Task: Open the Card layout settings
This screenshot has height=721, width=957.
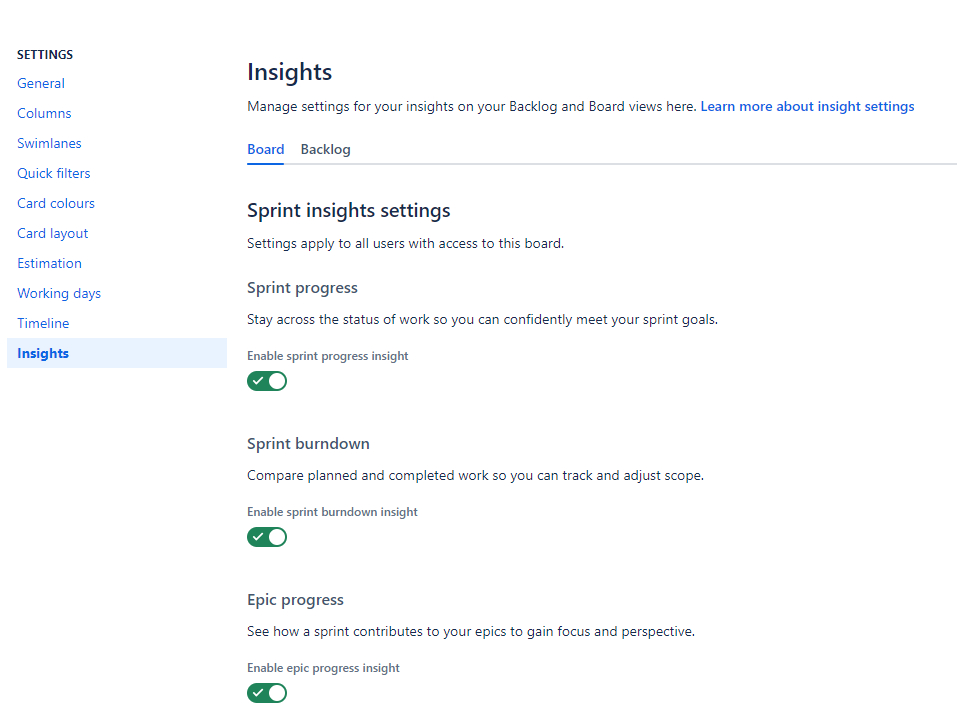Action: tap(52, 233)
